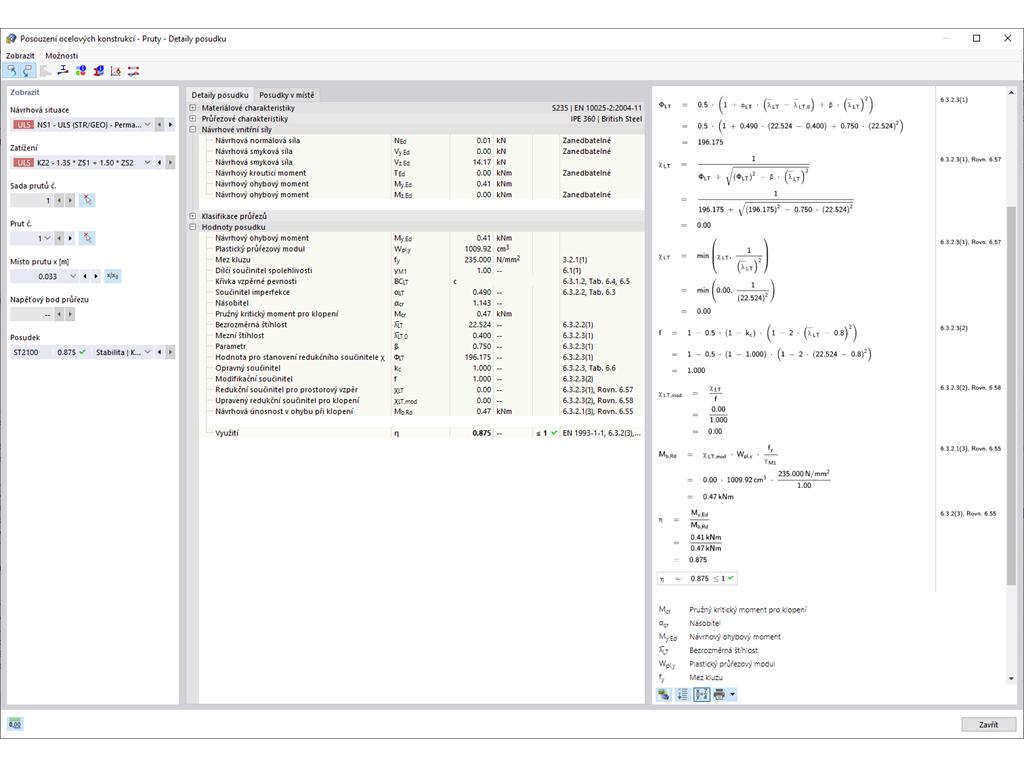The image size is (1024, 768).
Task: Select Pružný kritický moment pro klopení row
Action: 422,313
